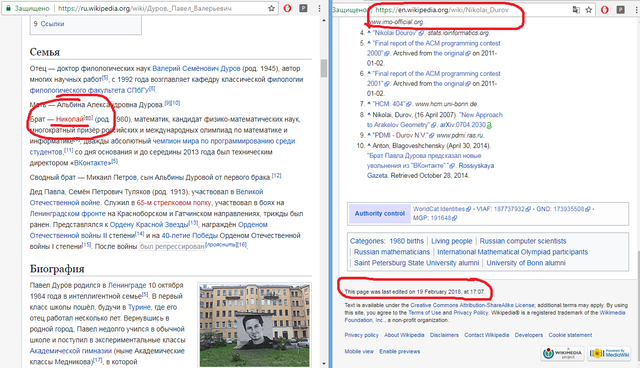Open the Terms of Use link
The height and width of the screenshot is (368, 640).
[x=424, y=313]
